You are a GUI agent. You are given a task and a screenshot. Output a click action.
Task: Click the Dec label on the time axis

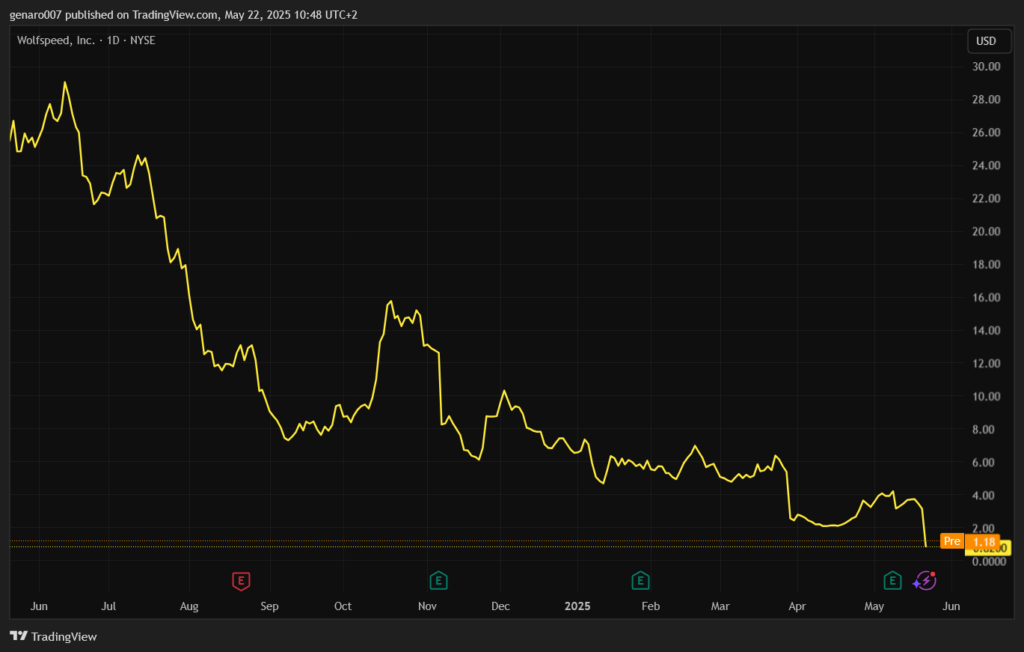tap(500, 606)
